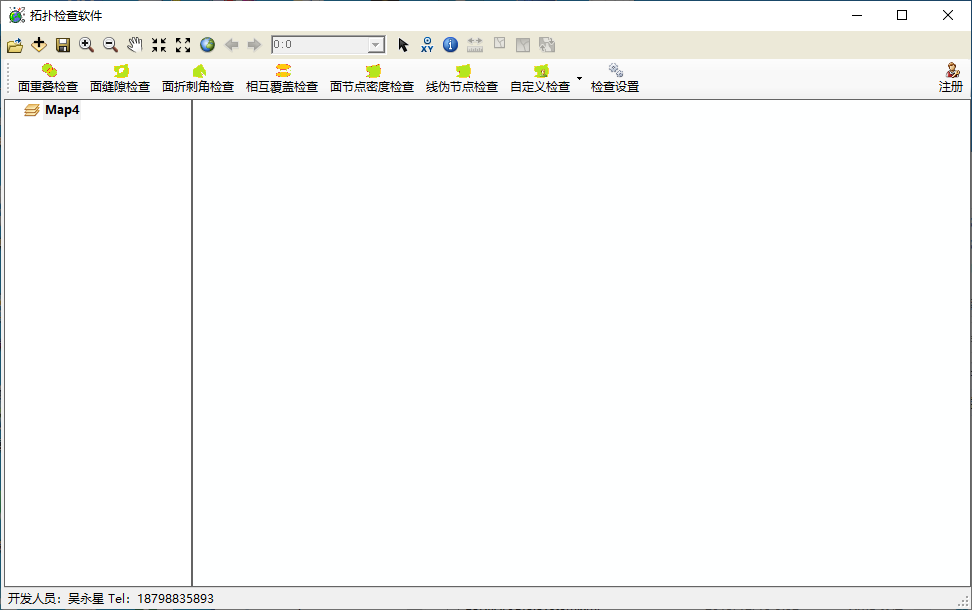Activate the blue Identify info tool

[451, 45]
